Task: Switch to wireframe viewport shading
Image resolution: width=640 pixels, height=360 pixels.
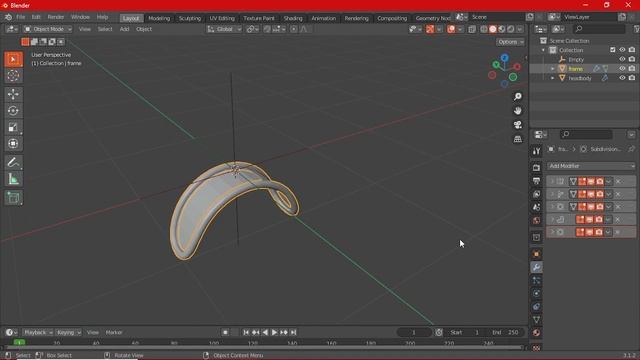Action: coord(484,29)
